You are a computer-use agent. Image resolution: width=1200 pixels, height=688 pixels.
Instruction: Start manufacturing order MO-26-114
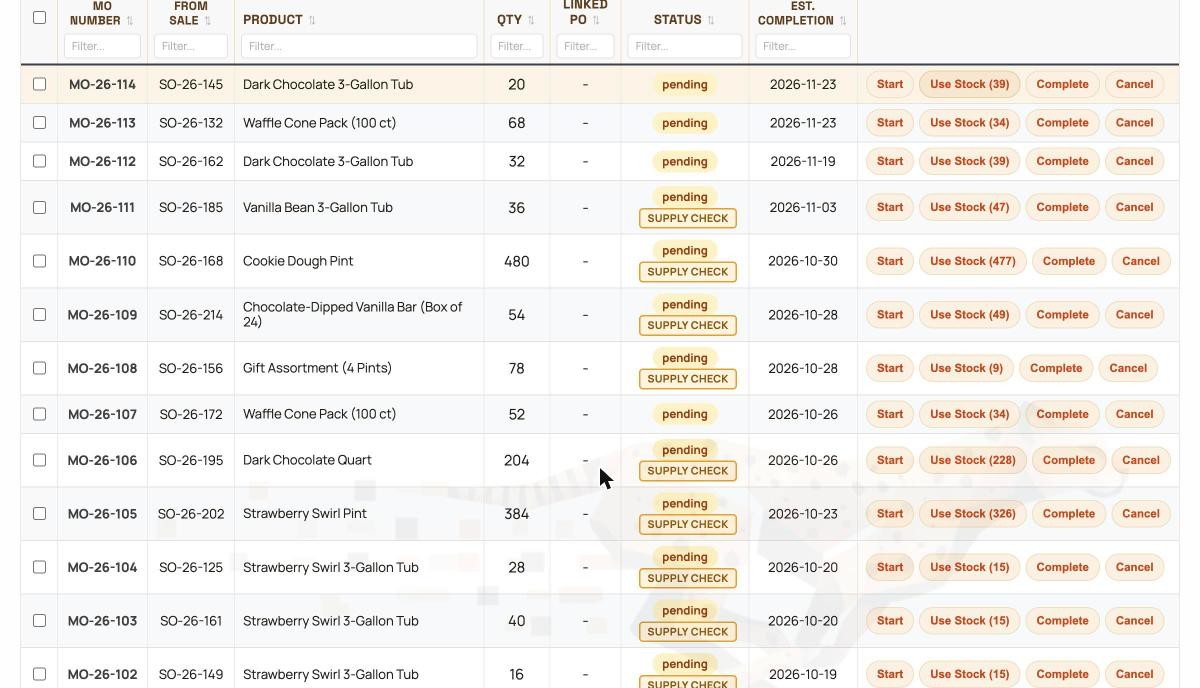890,84
